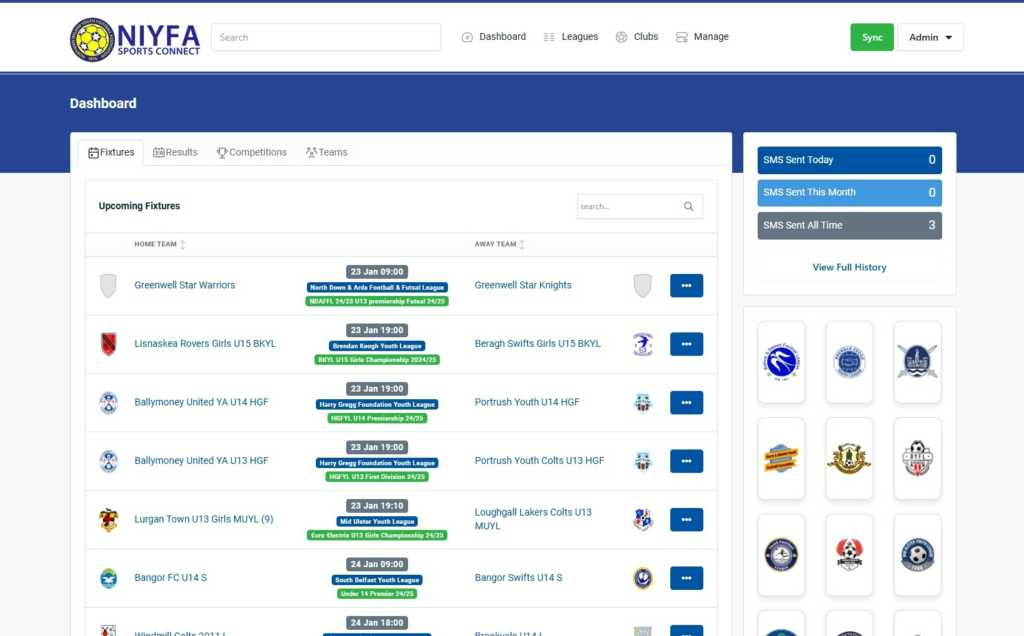
Task: Switch to the Results tab
Action: point(175,152)
